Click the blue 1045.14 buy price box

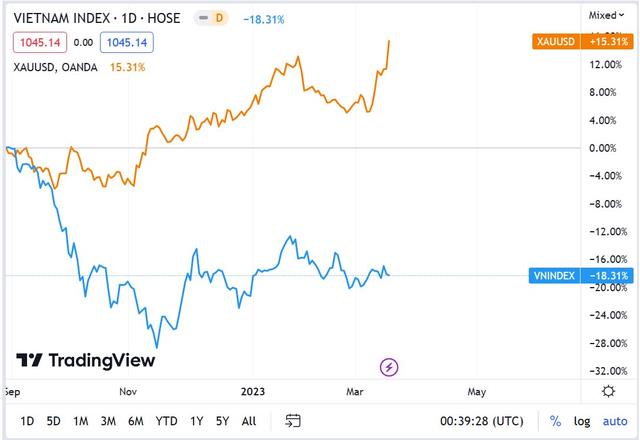pos(126,43)
